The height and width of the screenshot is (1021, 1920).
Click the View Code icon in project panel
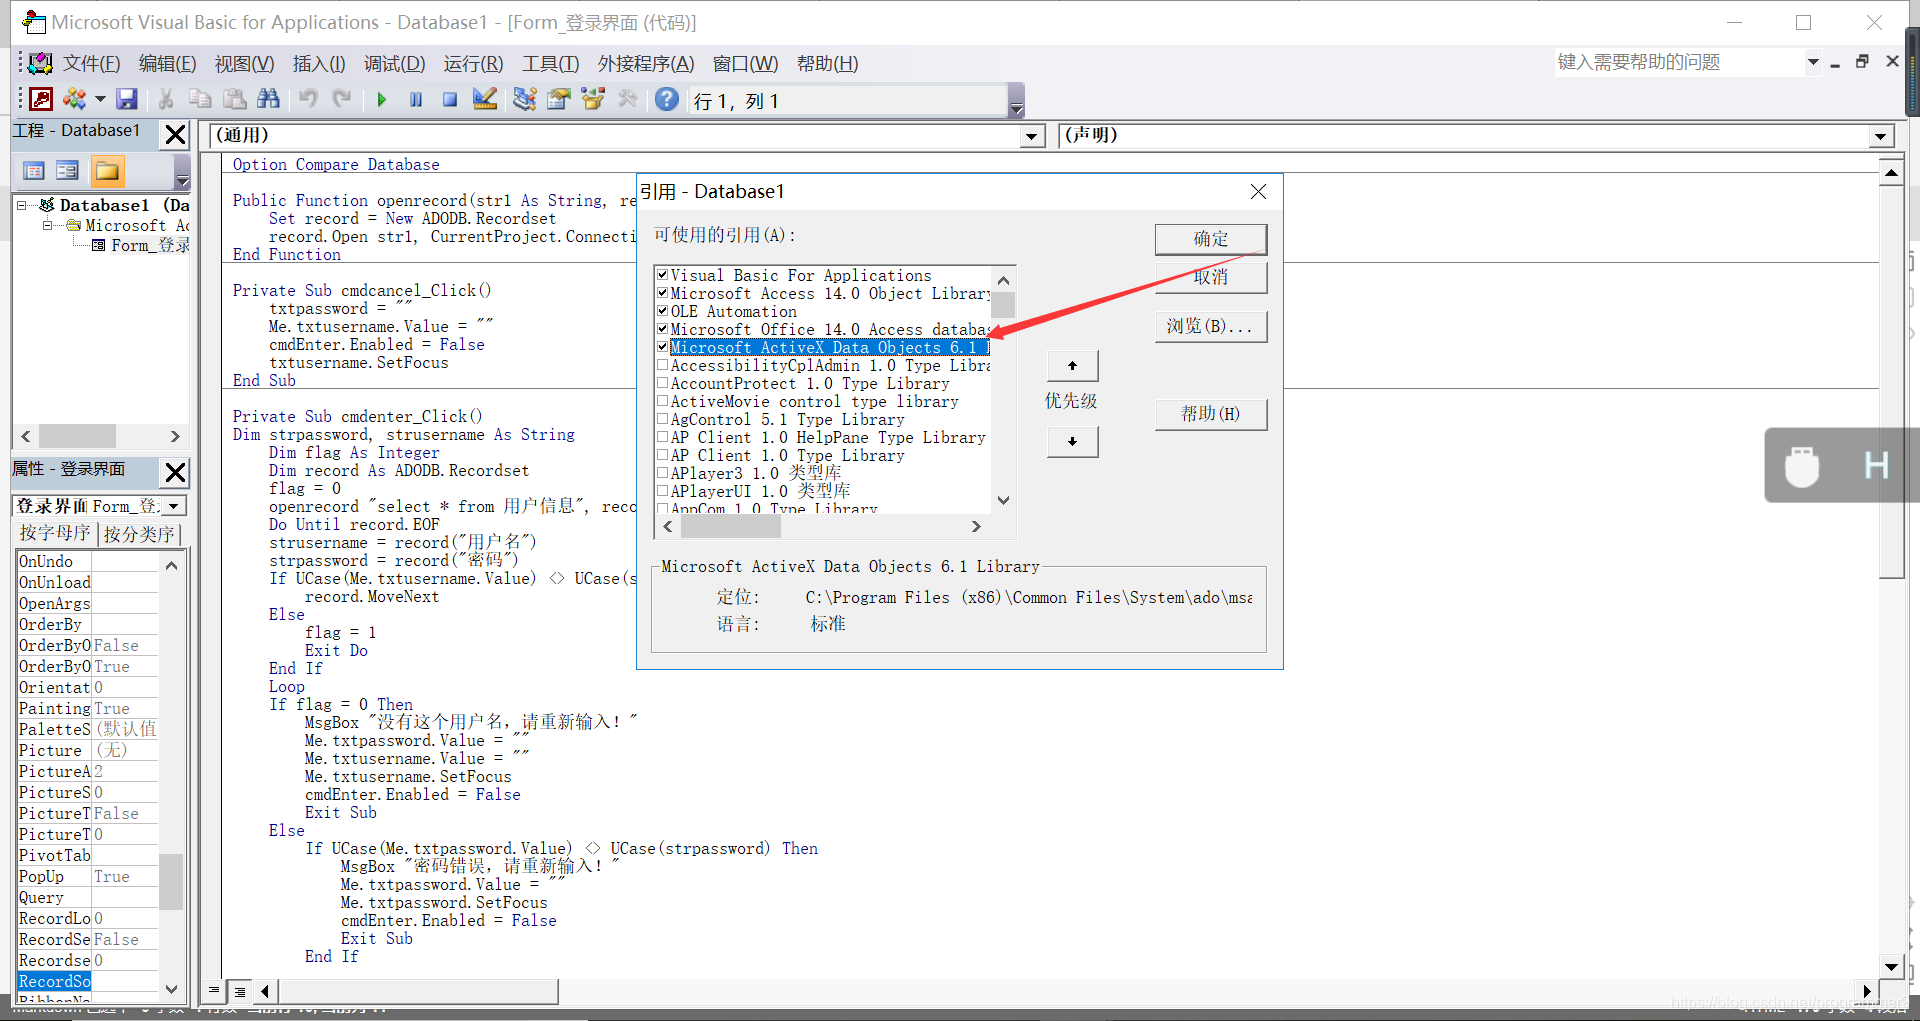[x=34, y=171]
